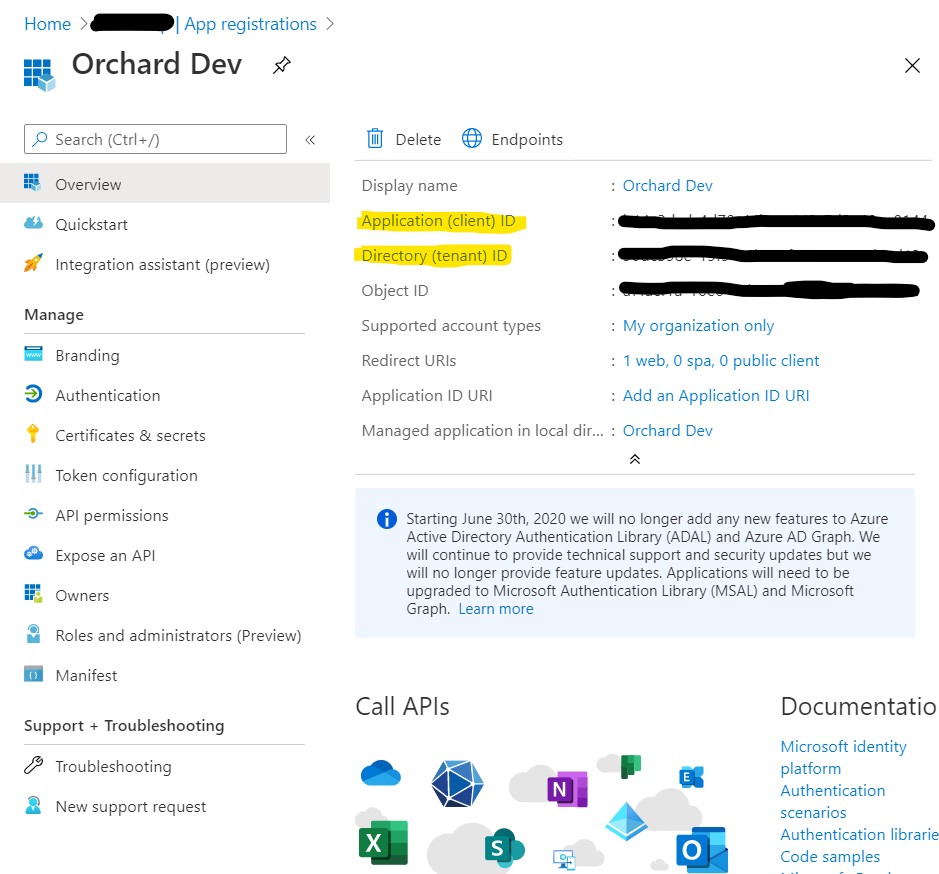
Task: Open the redirect URIs link
Action: (720, 361)
